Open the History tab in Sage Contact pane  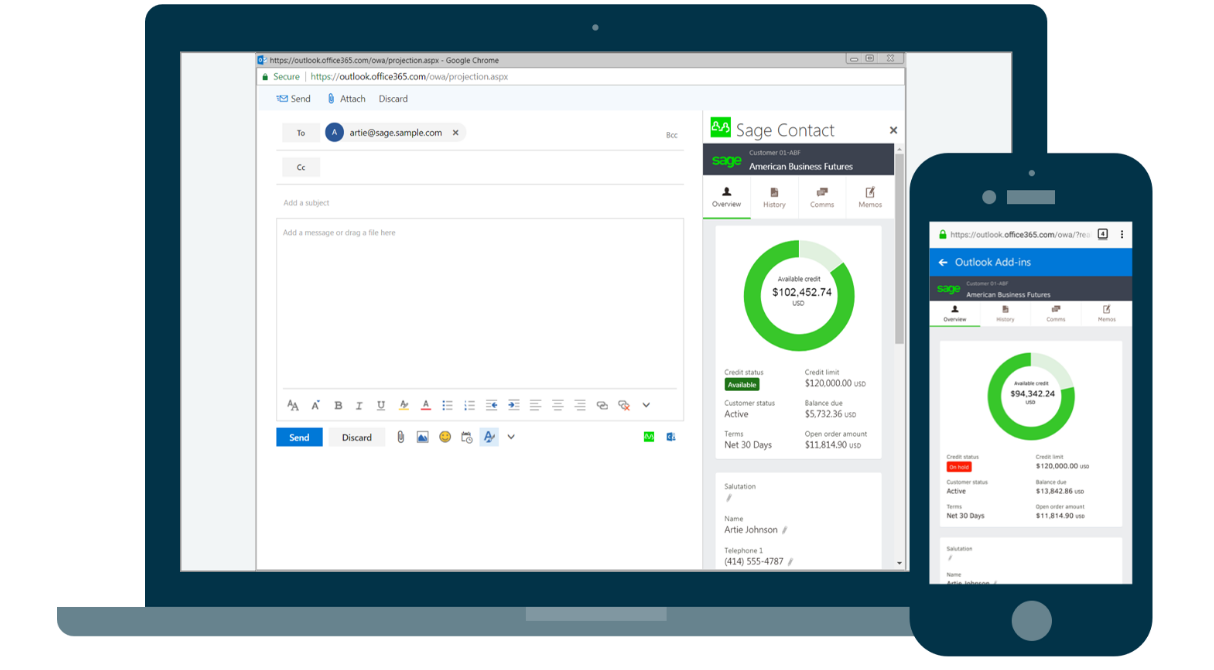tap(775, 196)
